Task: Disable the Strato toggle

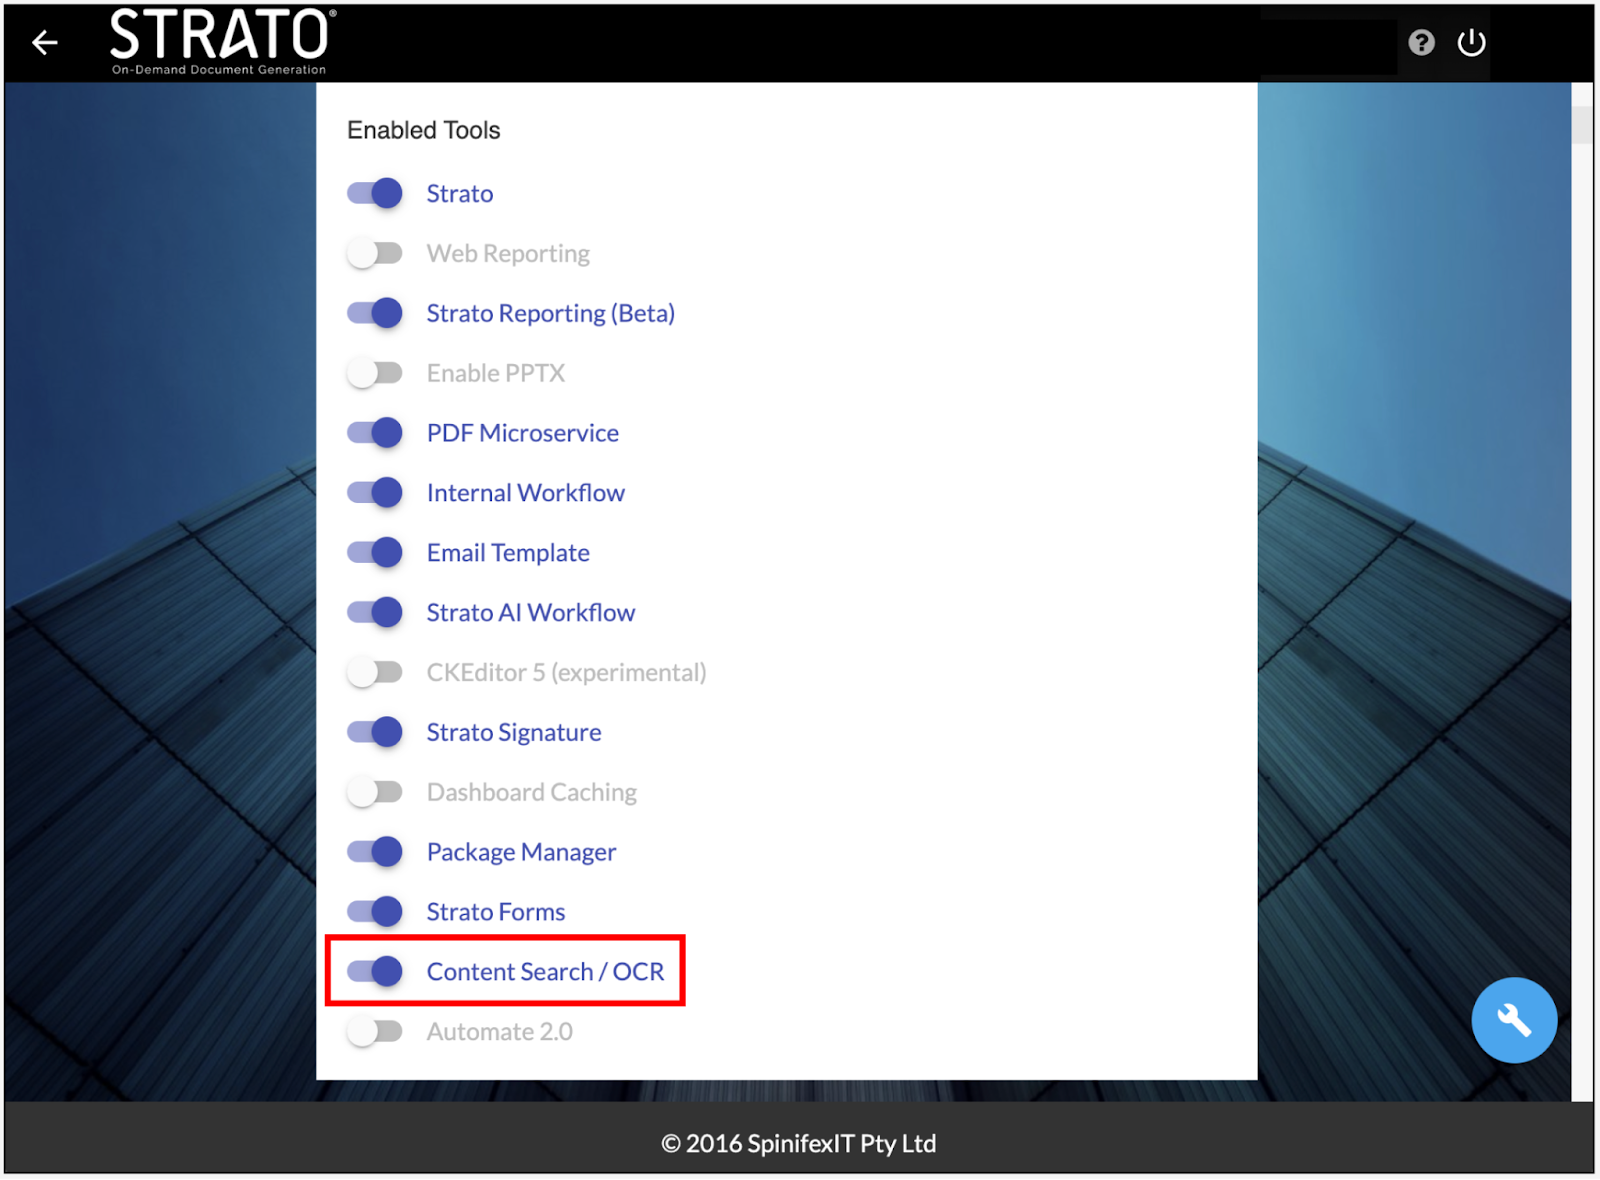Action: click(x=375, y=193)
